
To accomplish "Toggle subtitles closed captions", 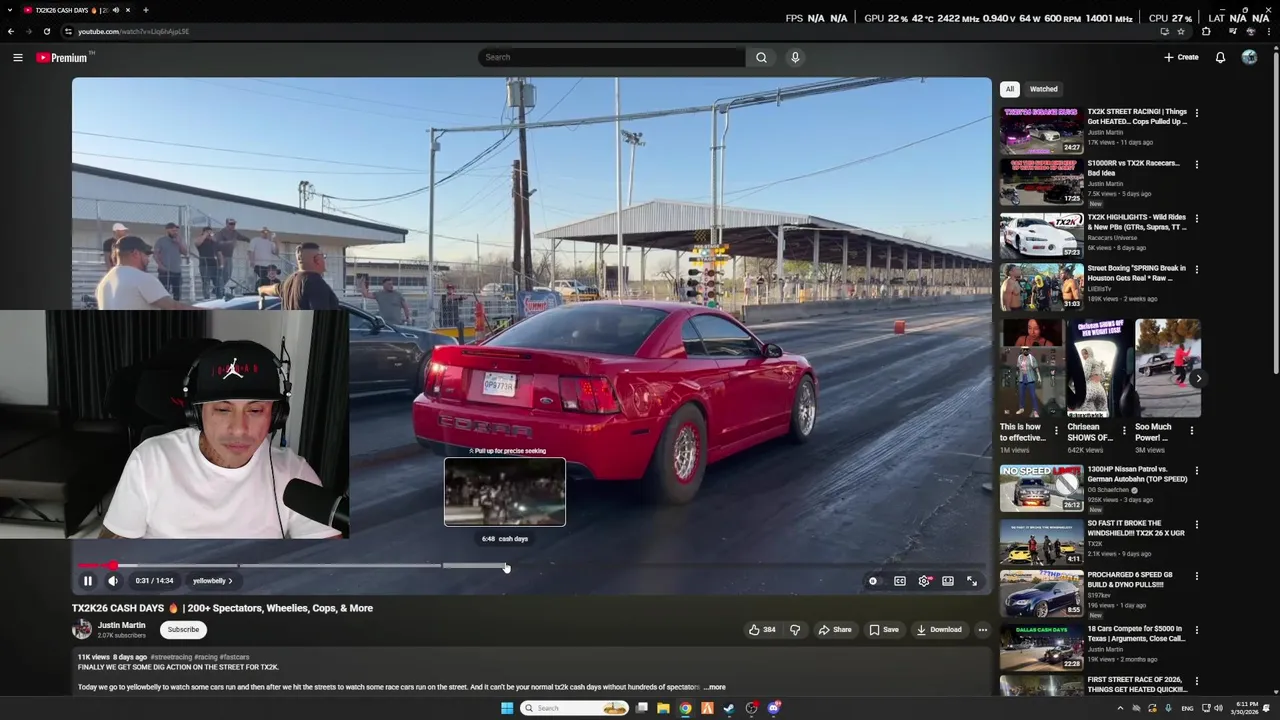I will coord(899,581).
